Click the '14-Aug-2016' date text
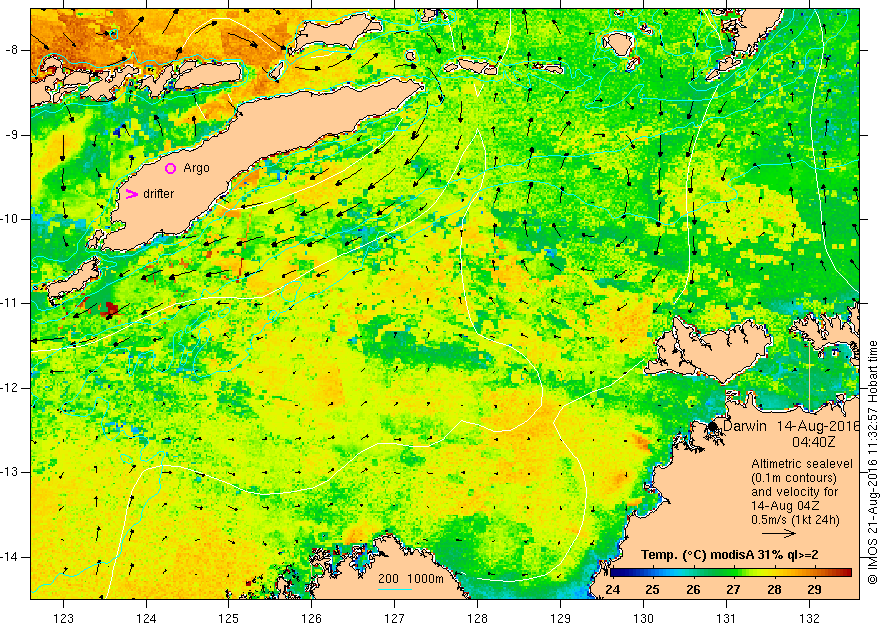Screen dimensions: 880x630 pyautogui.click(x=818, y=426)
